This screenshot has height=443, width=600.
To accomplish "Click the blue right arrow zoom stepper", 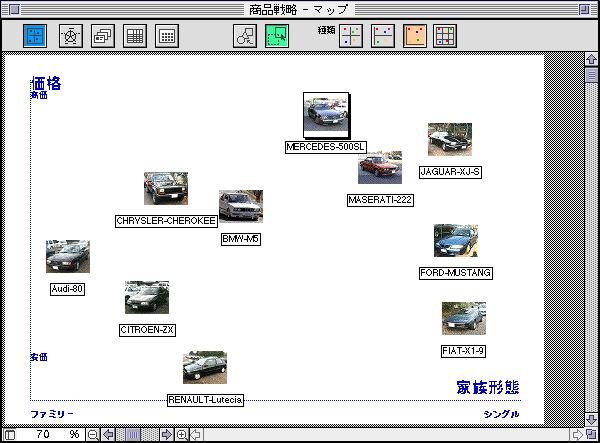I will [x=166, y=435].
